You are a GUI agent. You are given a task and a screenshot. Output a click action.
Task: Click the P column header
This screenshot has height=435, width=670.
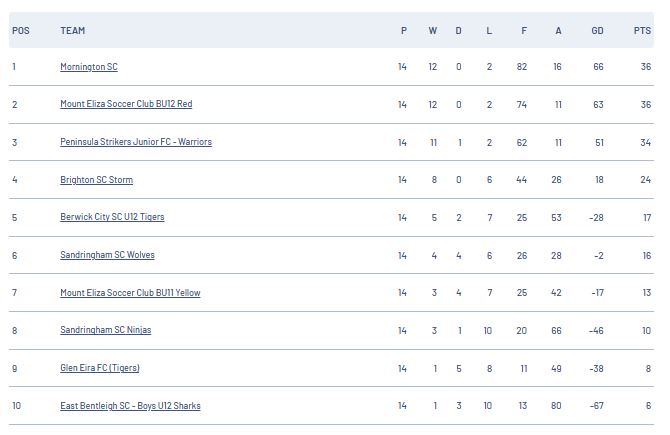pyautogui.click(x=404, y=31)
